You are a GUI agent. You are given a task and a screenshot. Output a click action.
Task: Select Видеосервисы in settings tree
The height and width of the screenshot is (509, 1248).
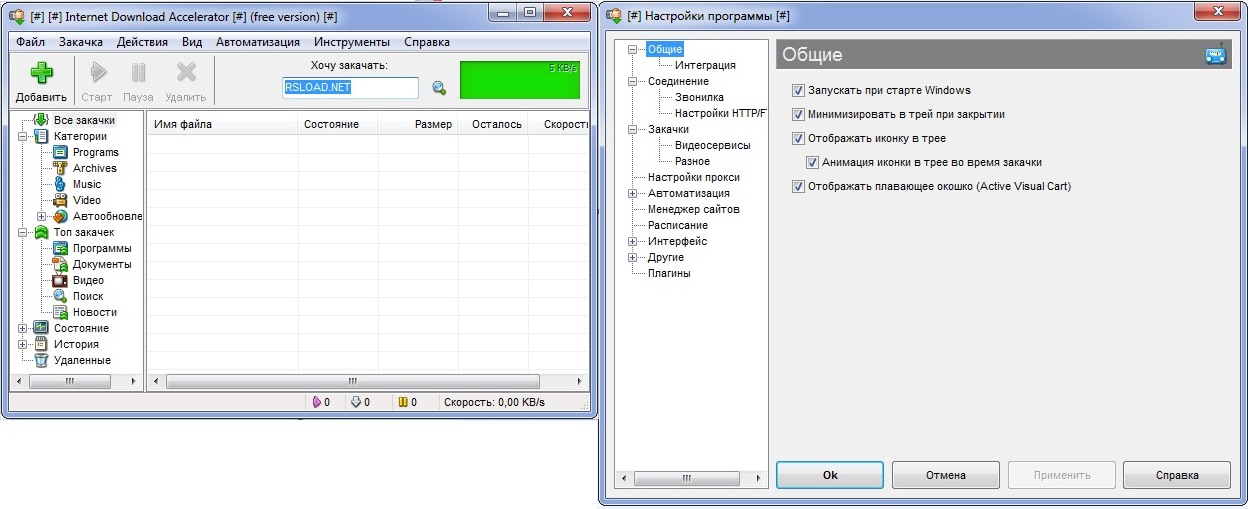712,145
